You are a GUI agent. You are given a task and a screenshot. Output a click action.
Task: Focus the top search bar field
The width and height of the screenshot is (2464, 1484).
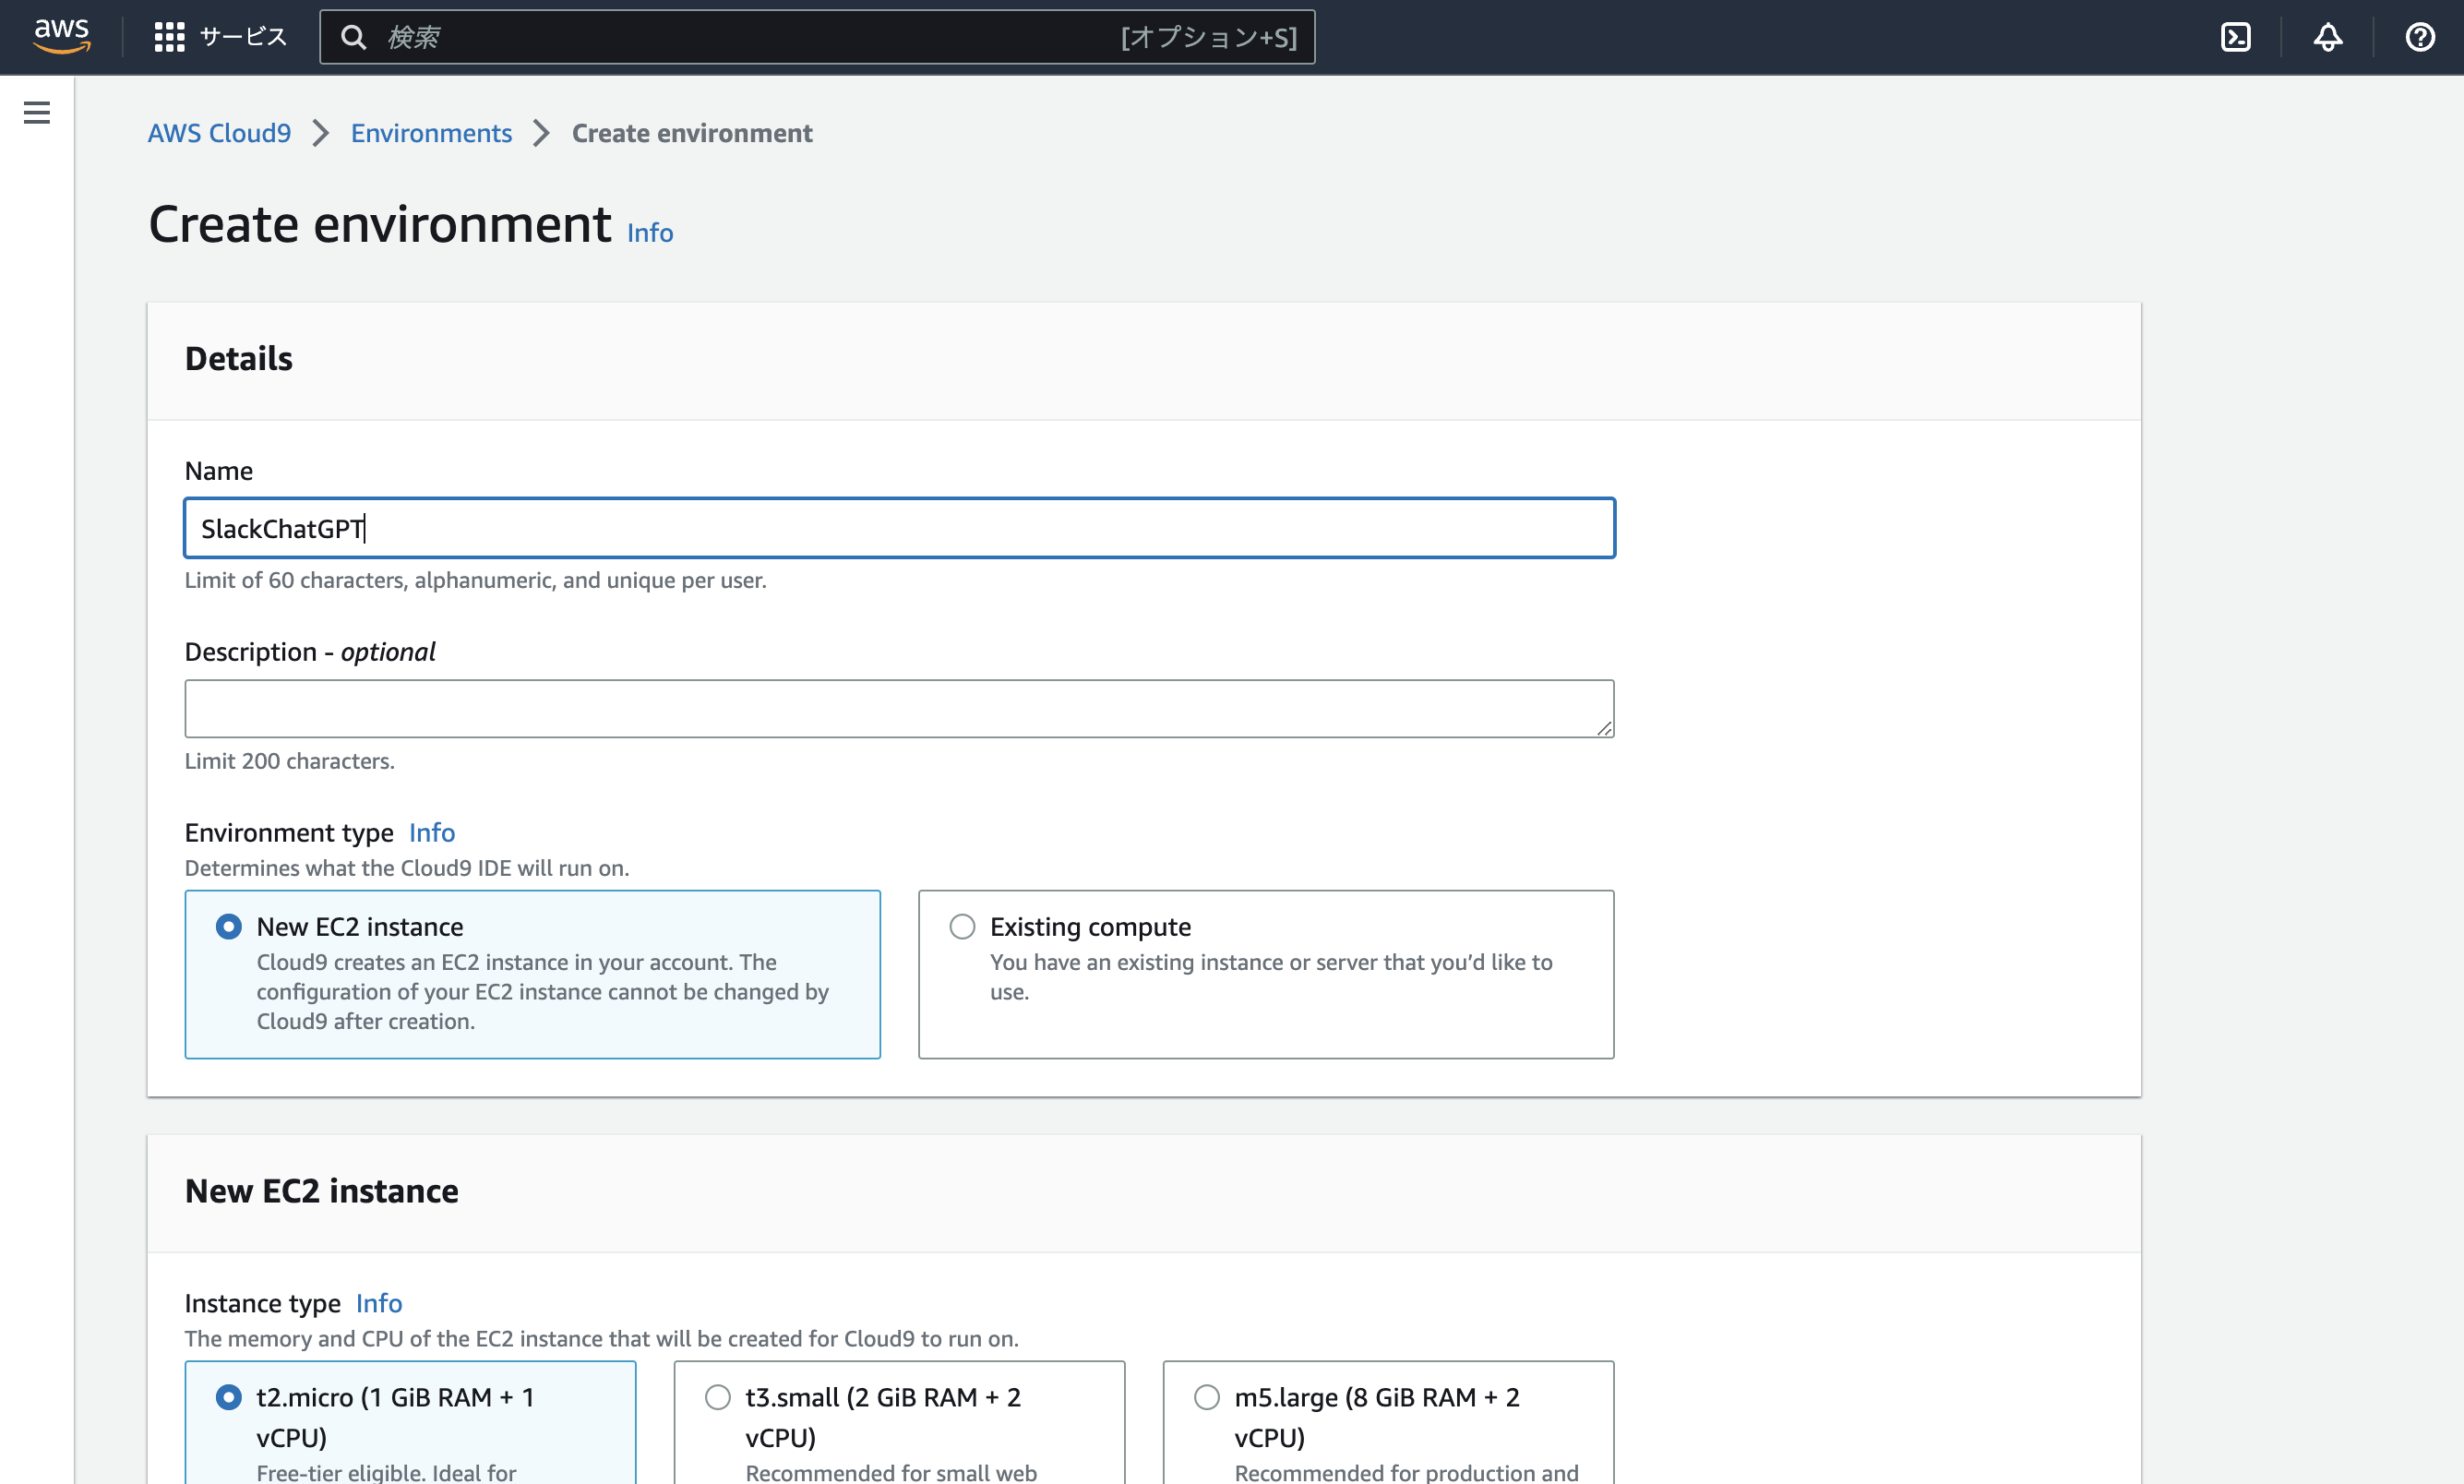tap(740, 37)
